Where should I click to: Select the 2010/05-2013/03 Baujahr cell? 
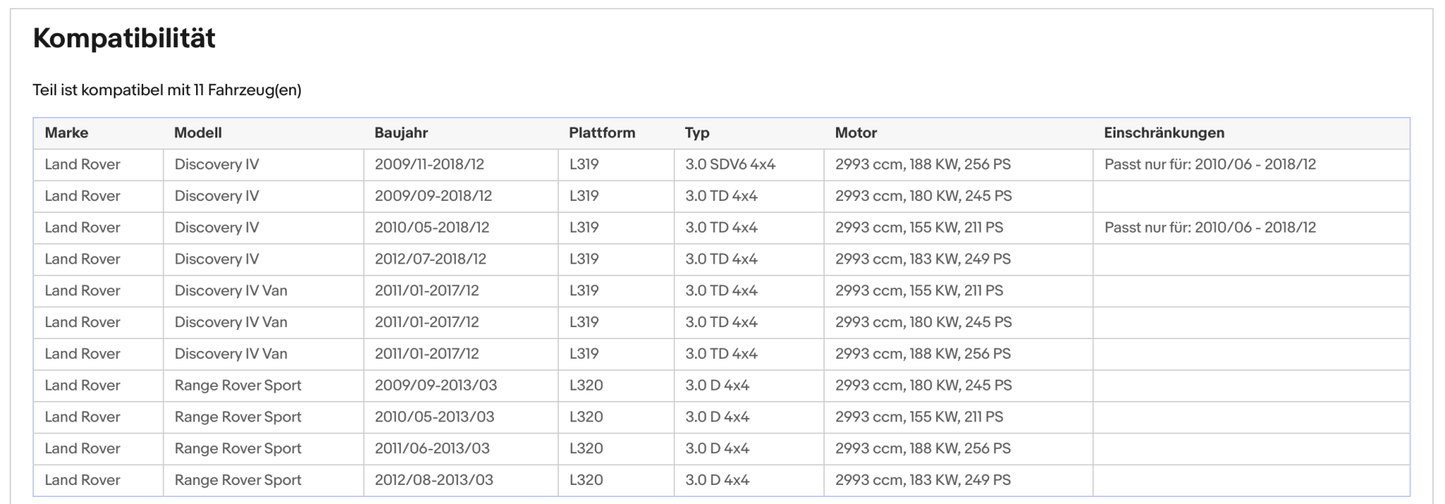[x=434, y=417]
